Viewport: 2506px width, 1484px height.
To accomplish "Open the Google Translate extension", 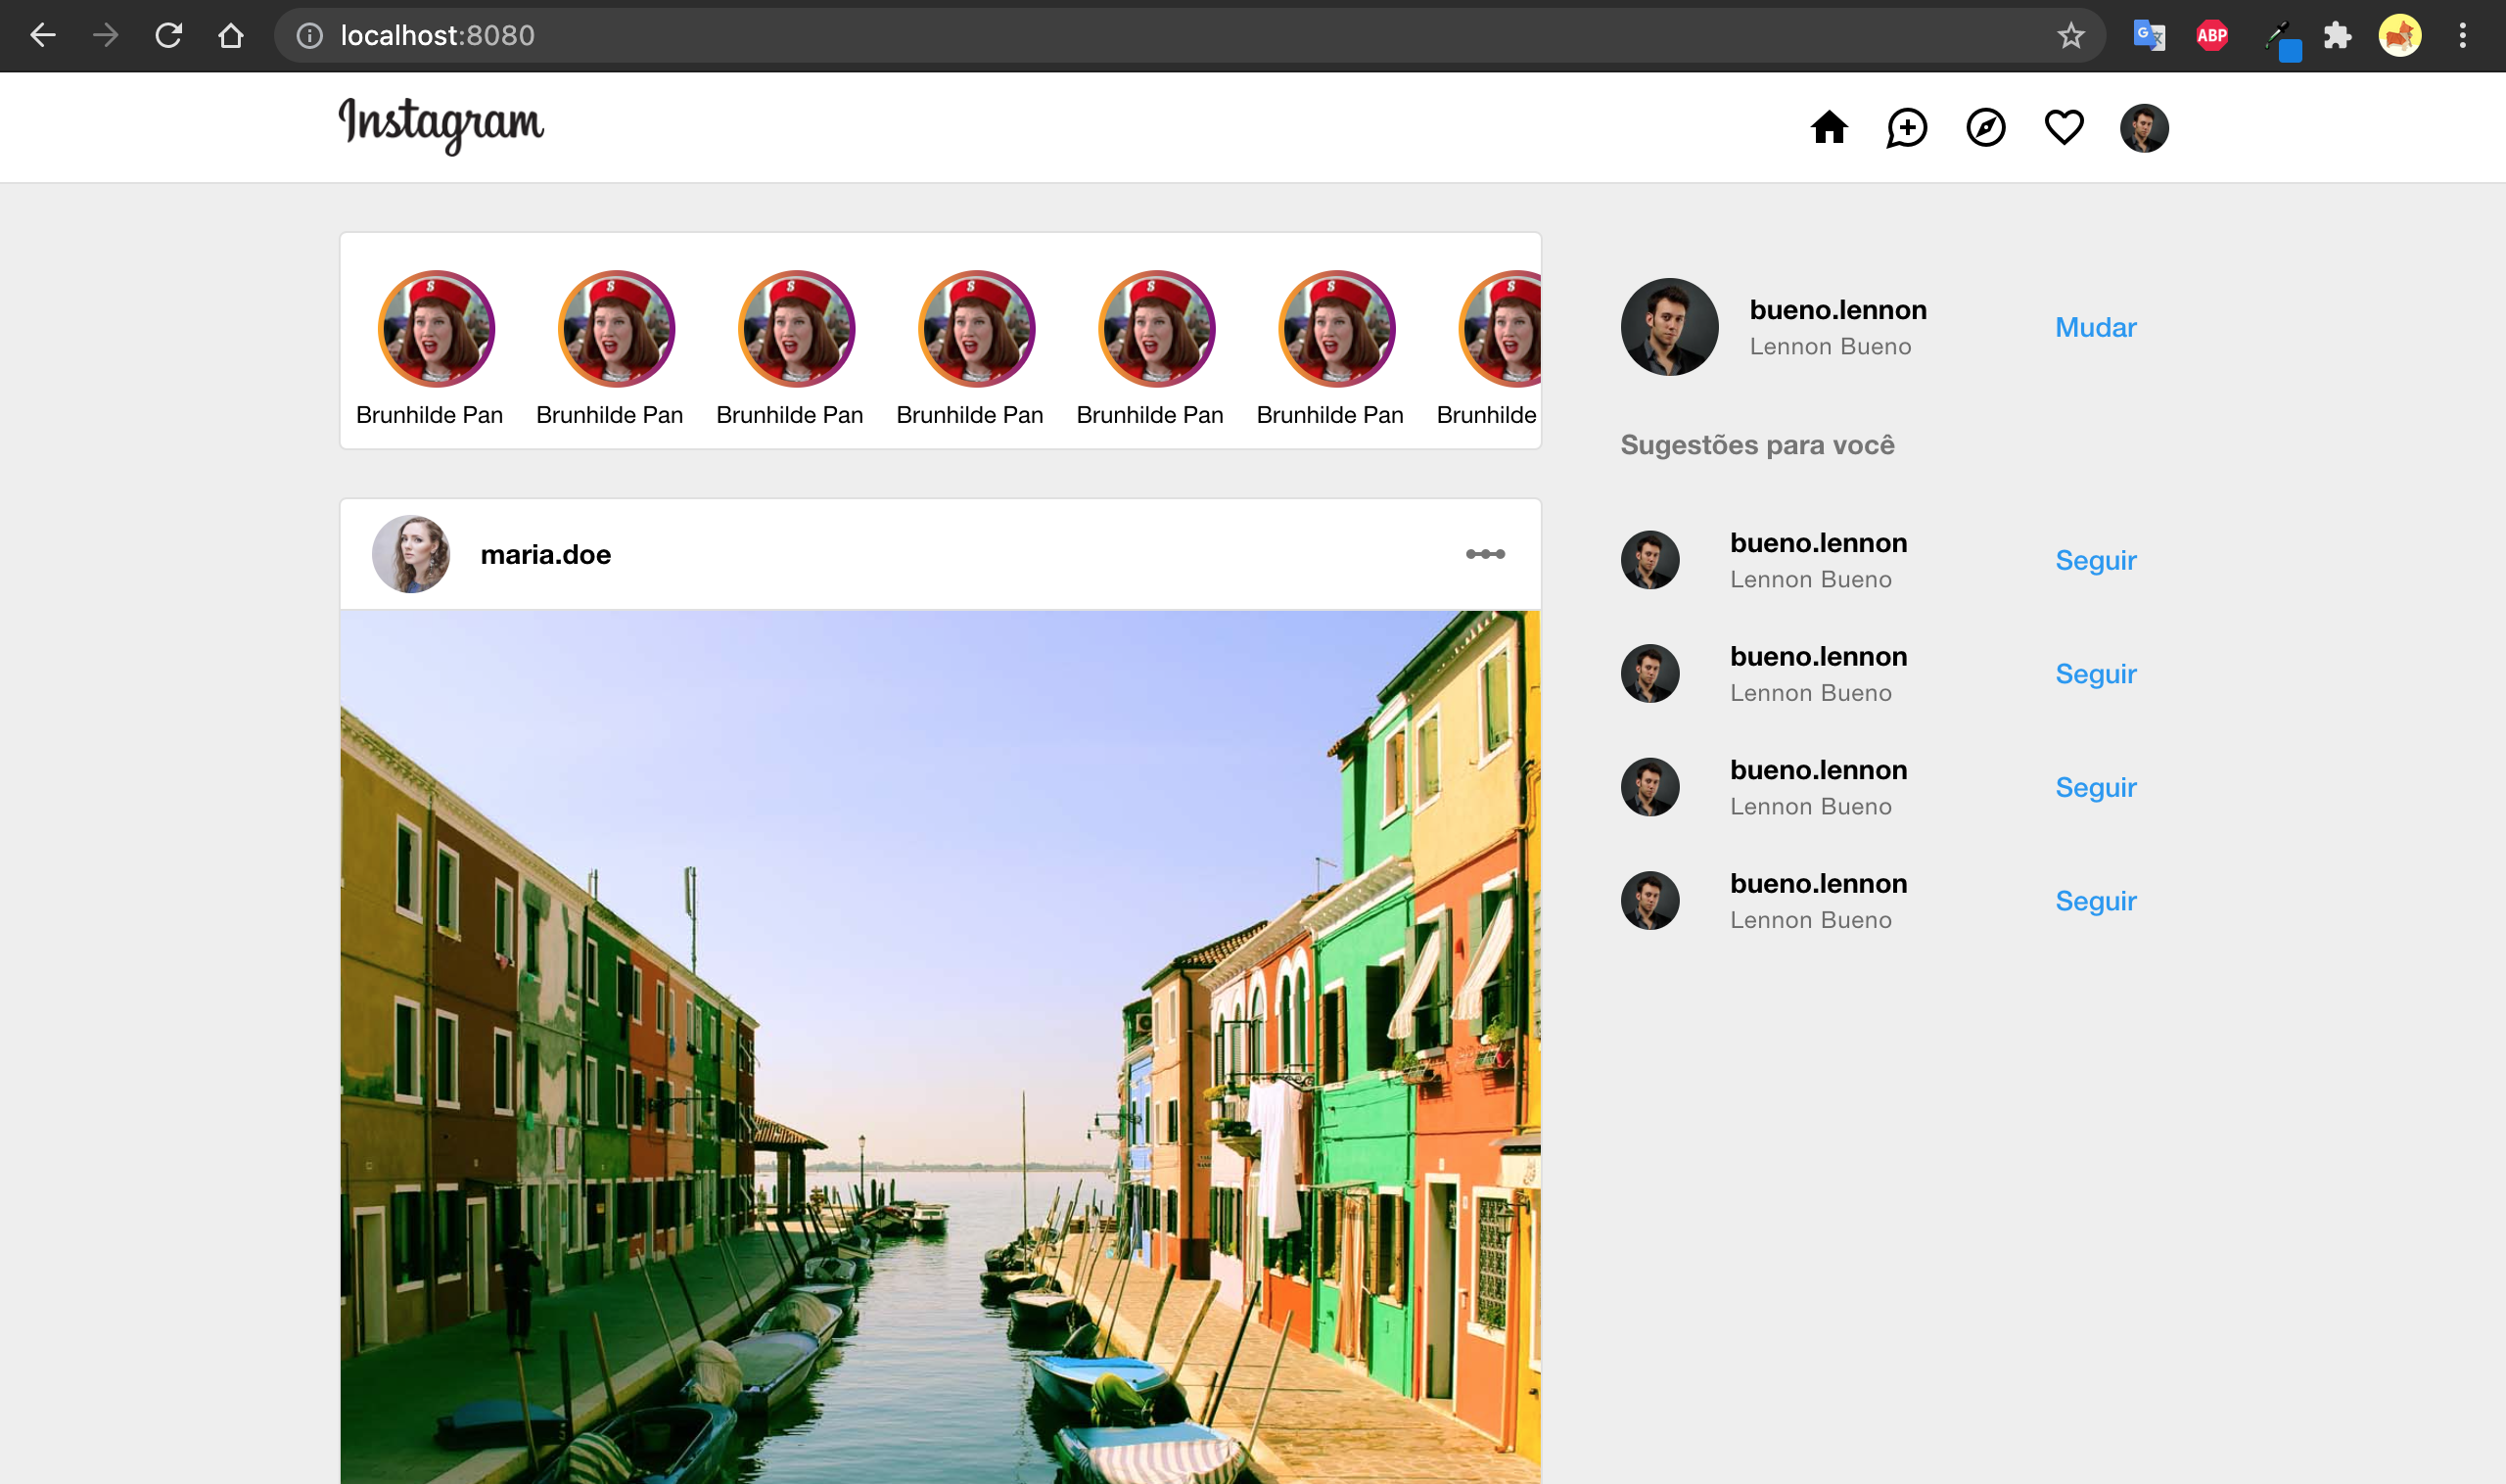I will (x=2148, y=36).
